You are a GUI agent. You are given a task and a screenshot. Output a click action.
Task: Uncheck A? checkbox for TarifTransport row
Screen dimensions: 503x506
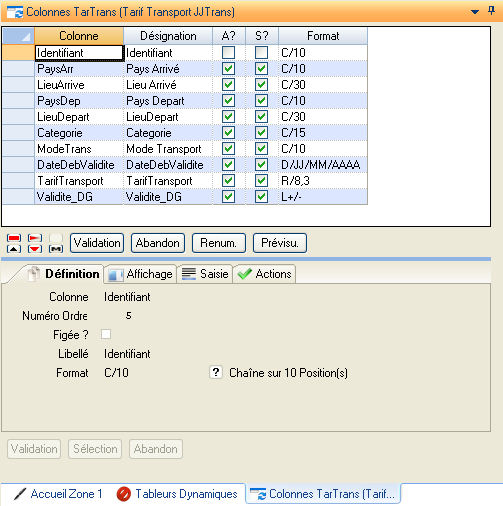pyautogui.click(x=228, y=181)
